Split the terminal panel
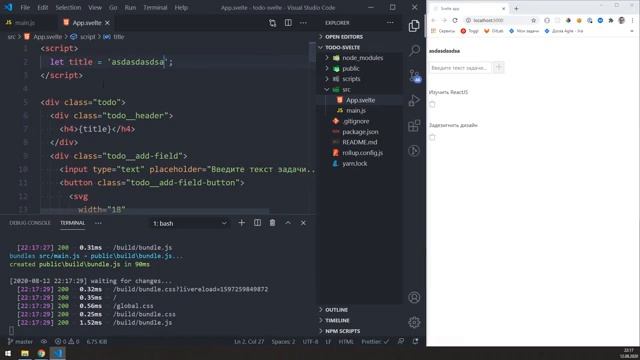This screenshot has width=640, height=360. click(257, 223)
